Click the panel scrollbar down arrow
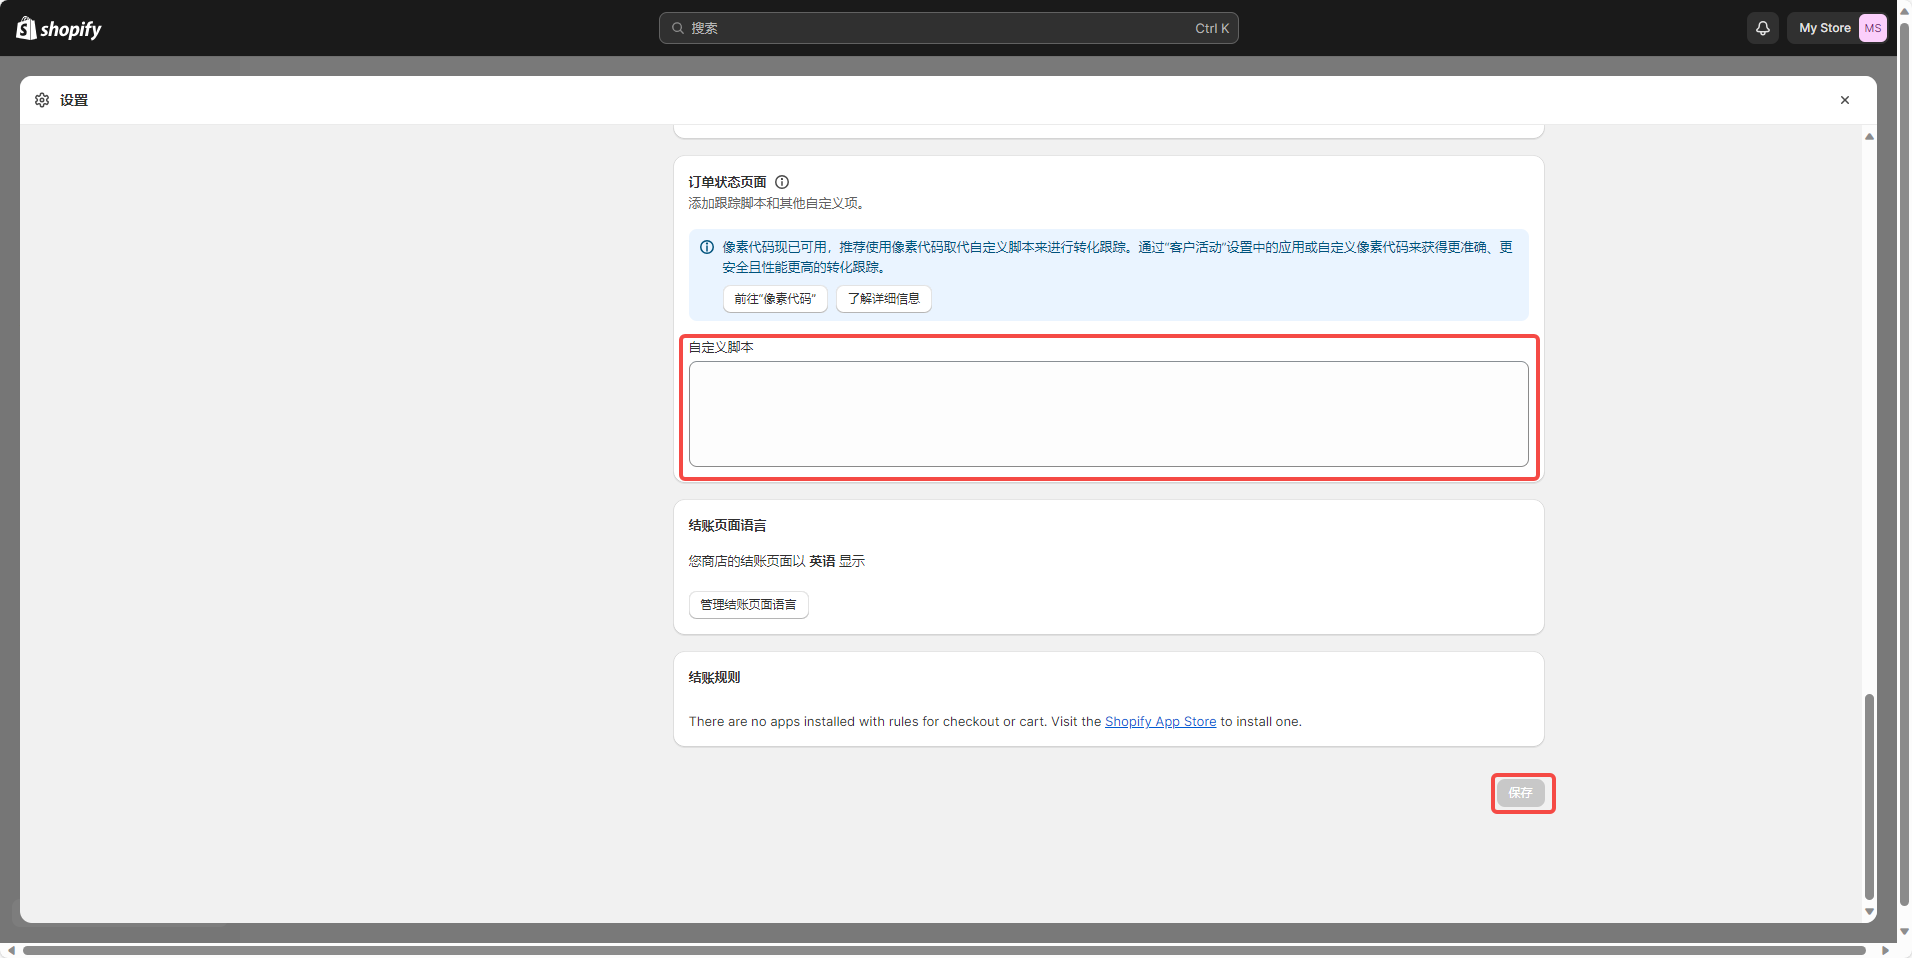Screen dimensions: 1912x958 [x=1869, y=912]
